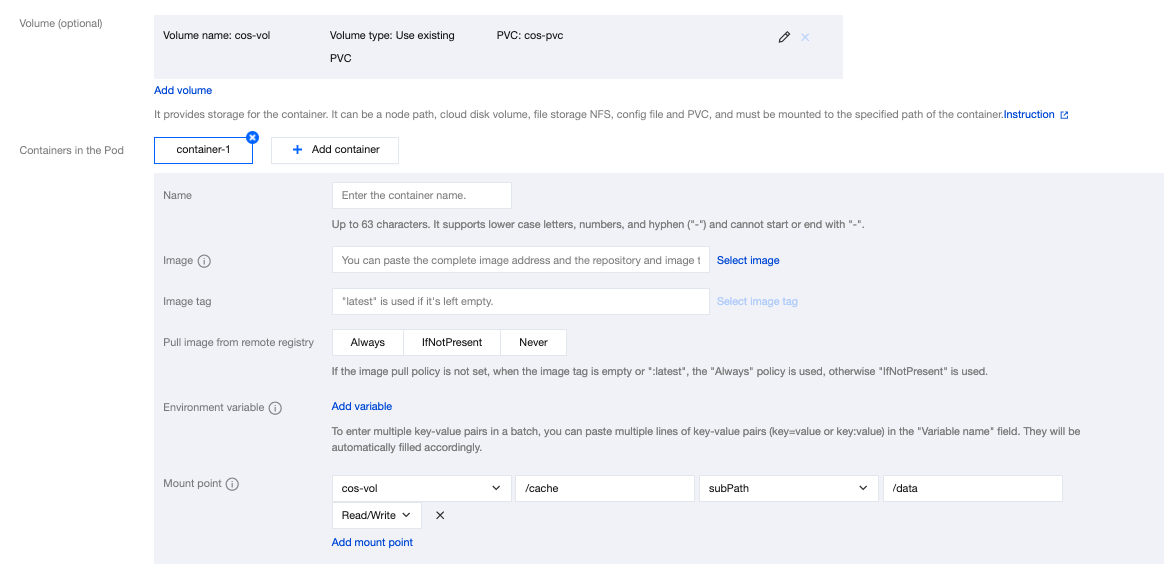Viewport: 1173px width, 564px height.
Task: Click the Select image link
Action: click(x=748, y=260)
